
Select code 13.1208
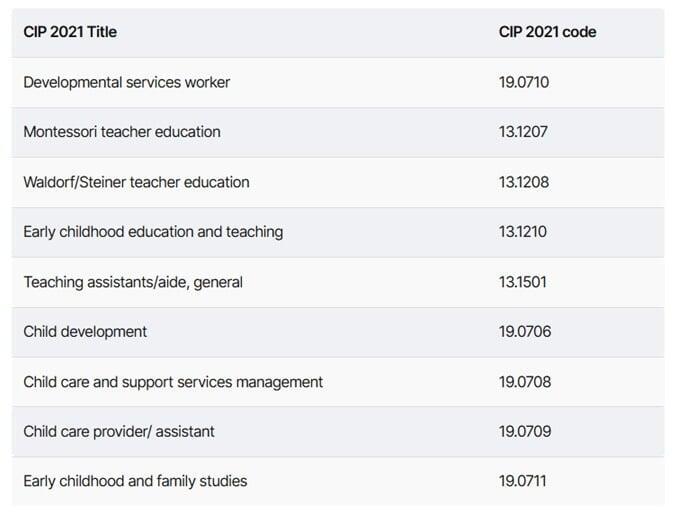click(x=524, y=182)
